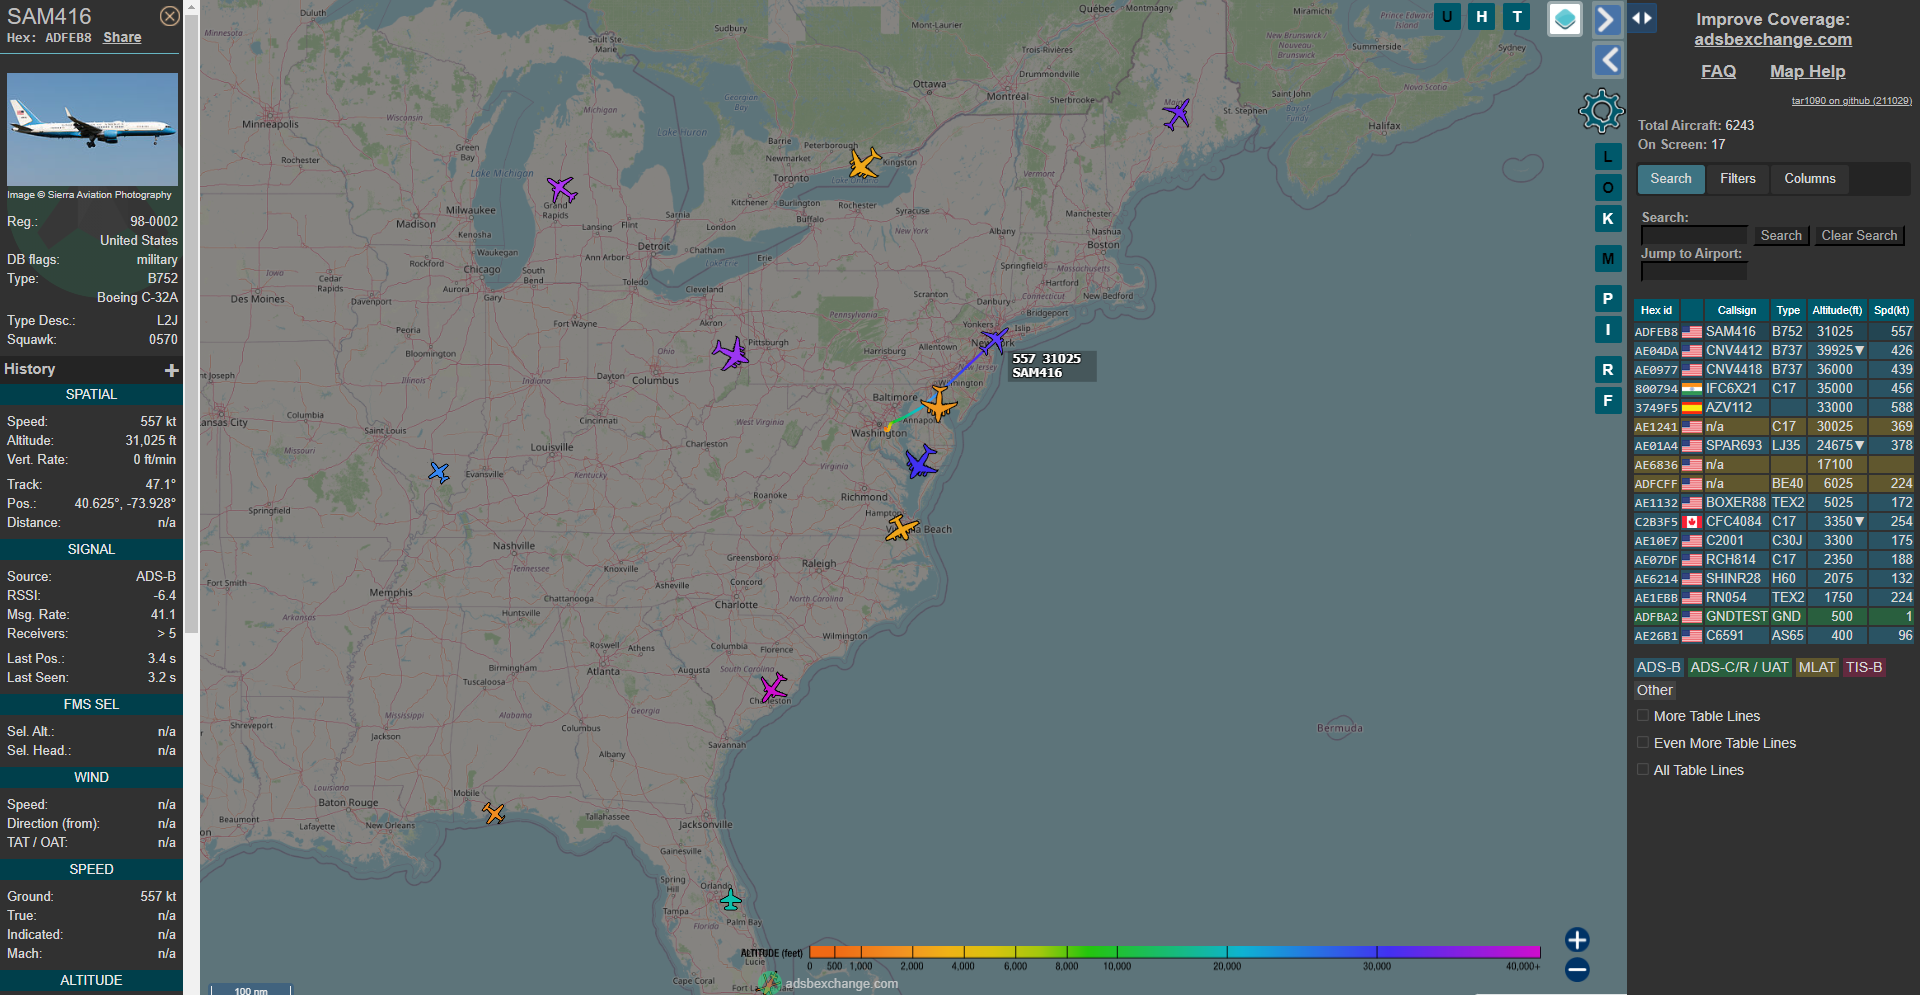
Task: Click the H map toggle button
Action: 1482,16
